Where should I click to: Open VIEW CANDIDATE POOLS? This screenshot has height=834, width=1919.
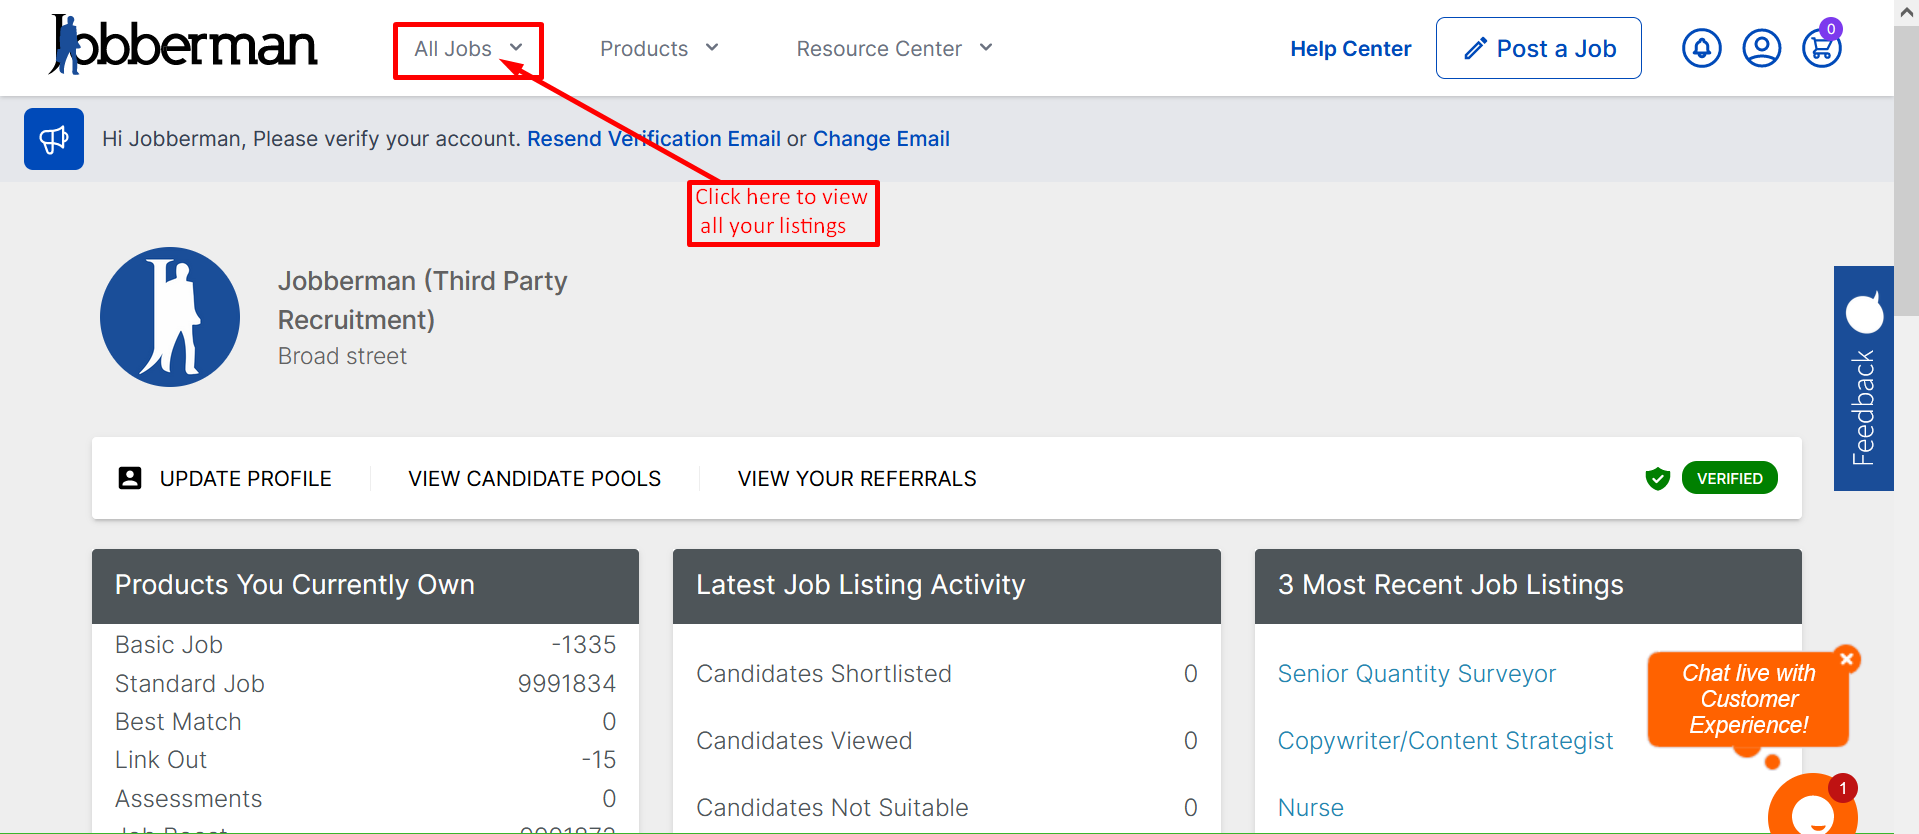tap(534, 479)
